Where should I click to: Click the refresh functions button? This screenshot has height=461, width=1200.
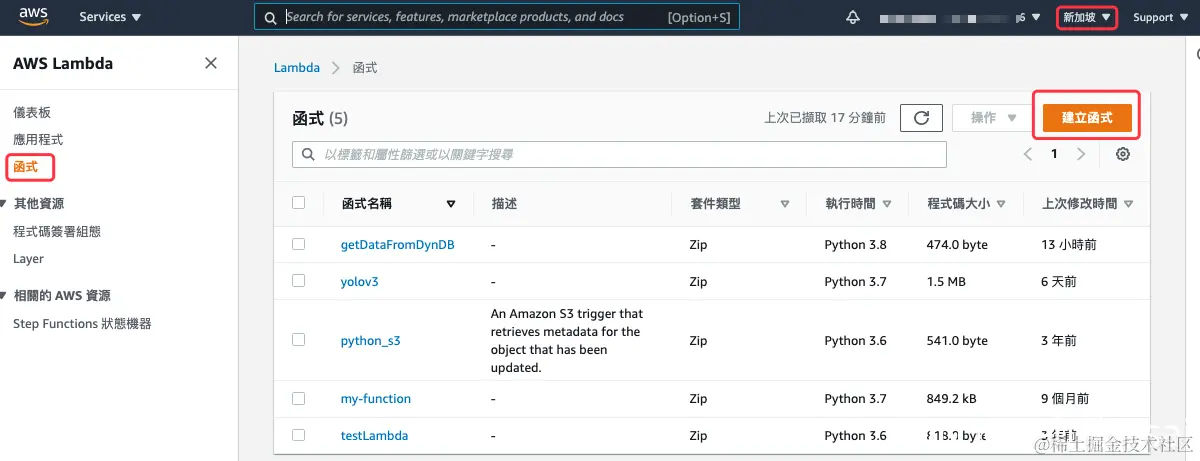[x=921, y=118]
